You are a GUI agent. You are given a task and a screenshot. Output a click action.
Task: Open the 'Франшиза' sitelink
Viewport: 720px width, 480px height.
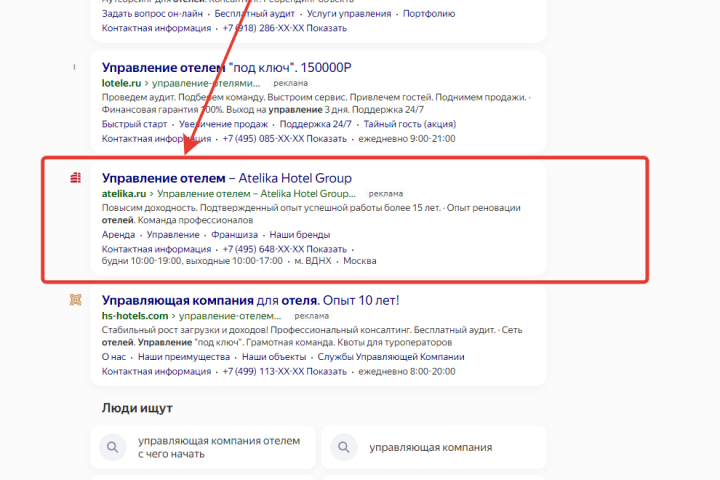234,235
